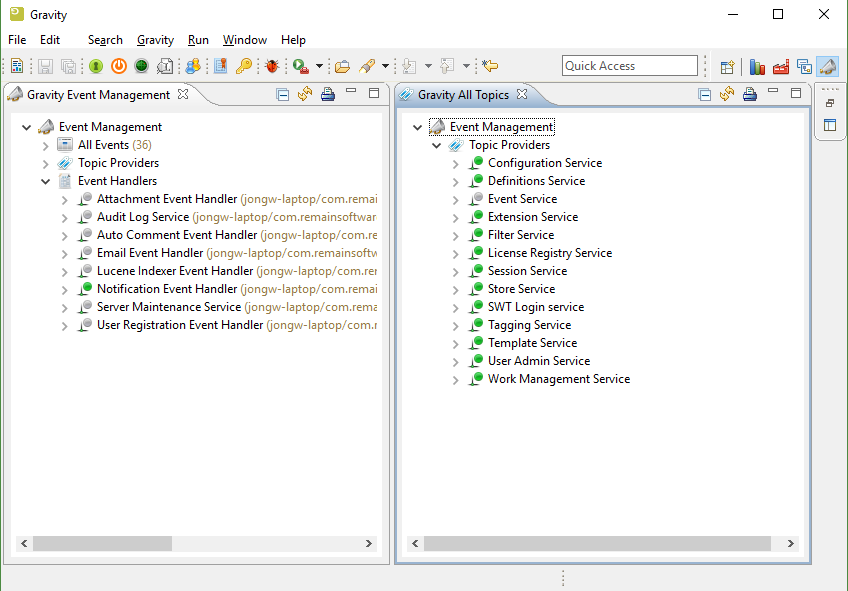This screenshot has width=848, height=591.
Task: Click the yellow key icon in toolbar
Action: [x=244, y=66]
